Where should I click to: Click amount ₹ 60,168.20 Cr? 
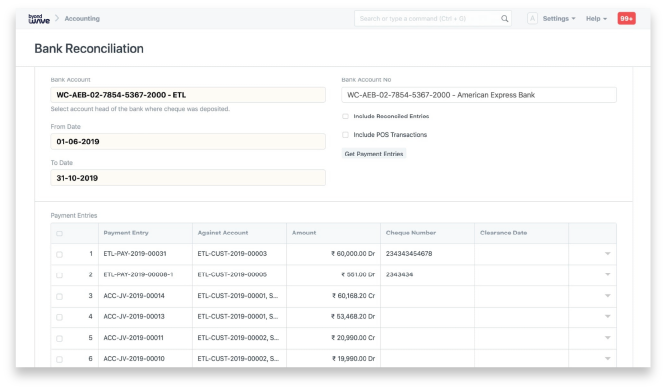click(353, 296)
